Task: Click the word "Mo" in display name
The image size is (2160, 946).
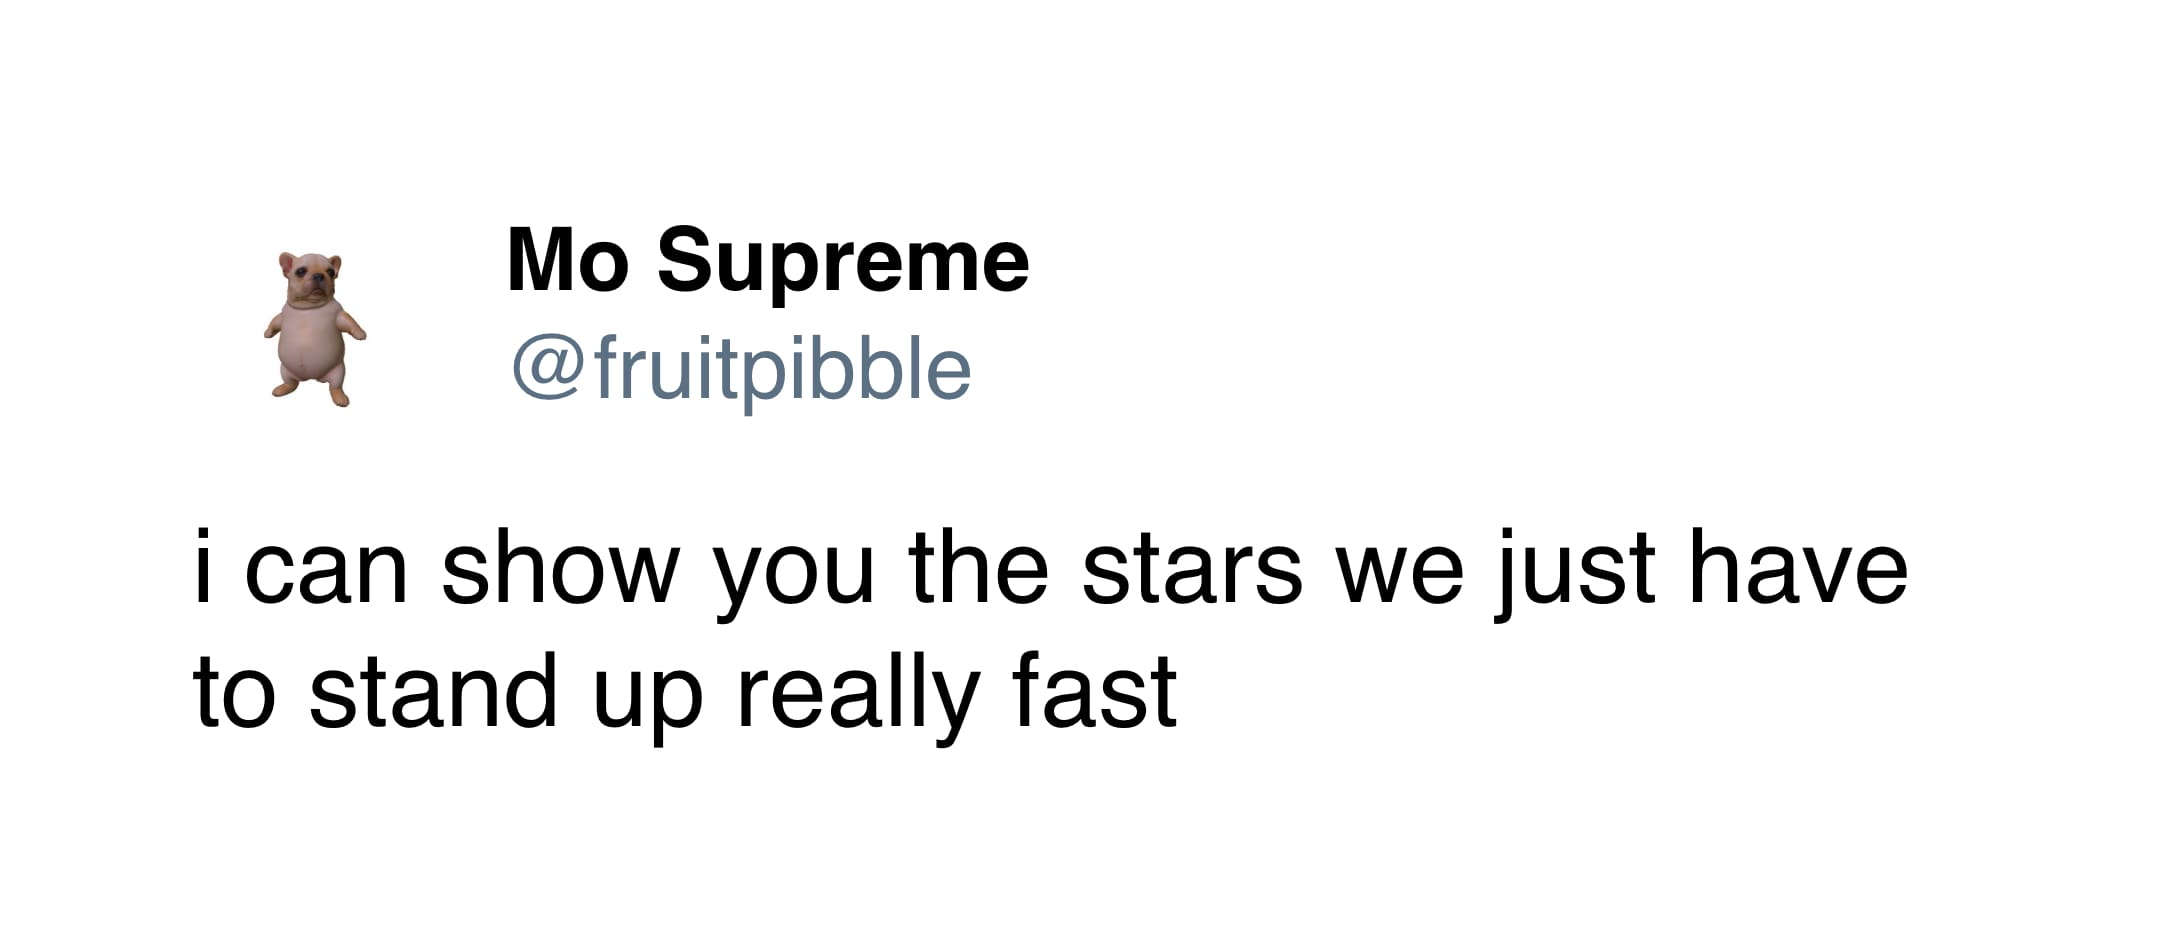Action: pyautogui.click(x=565, y=261)
